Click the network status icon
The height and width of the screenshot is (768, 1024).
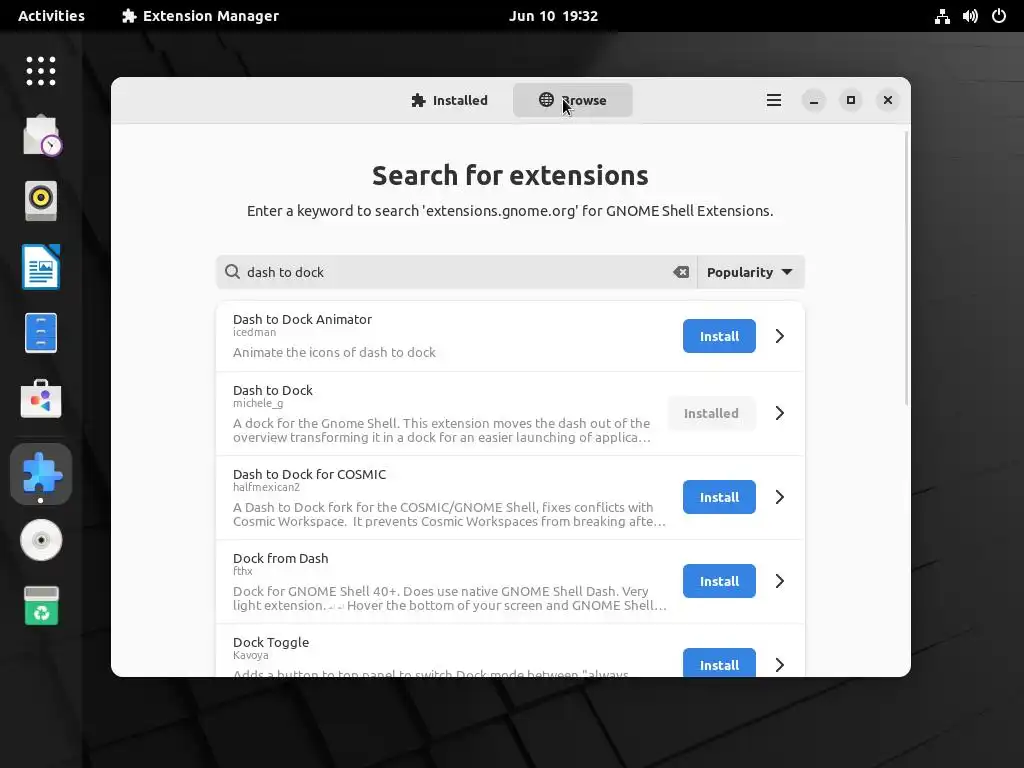[x=942, y=16]
